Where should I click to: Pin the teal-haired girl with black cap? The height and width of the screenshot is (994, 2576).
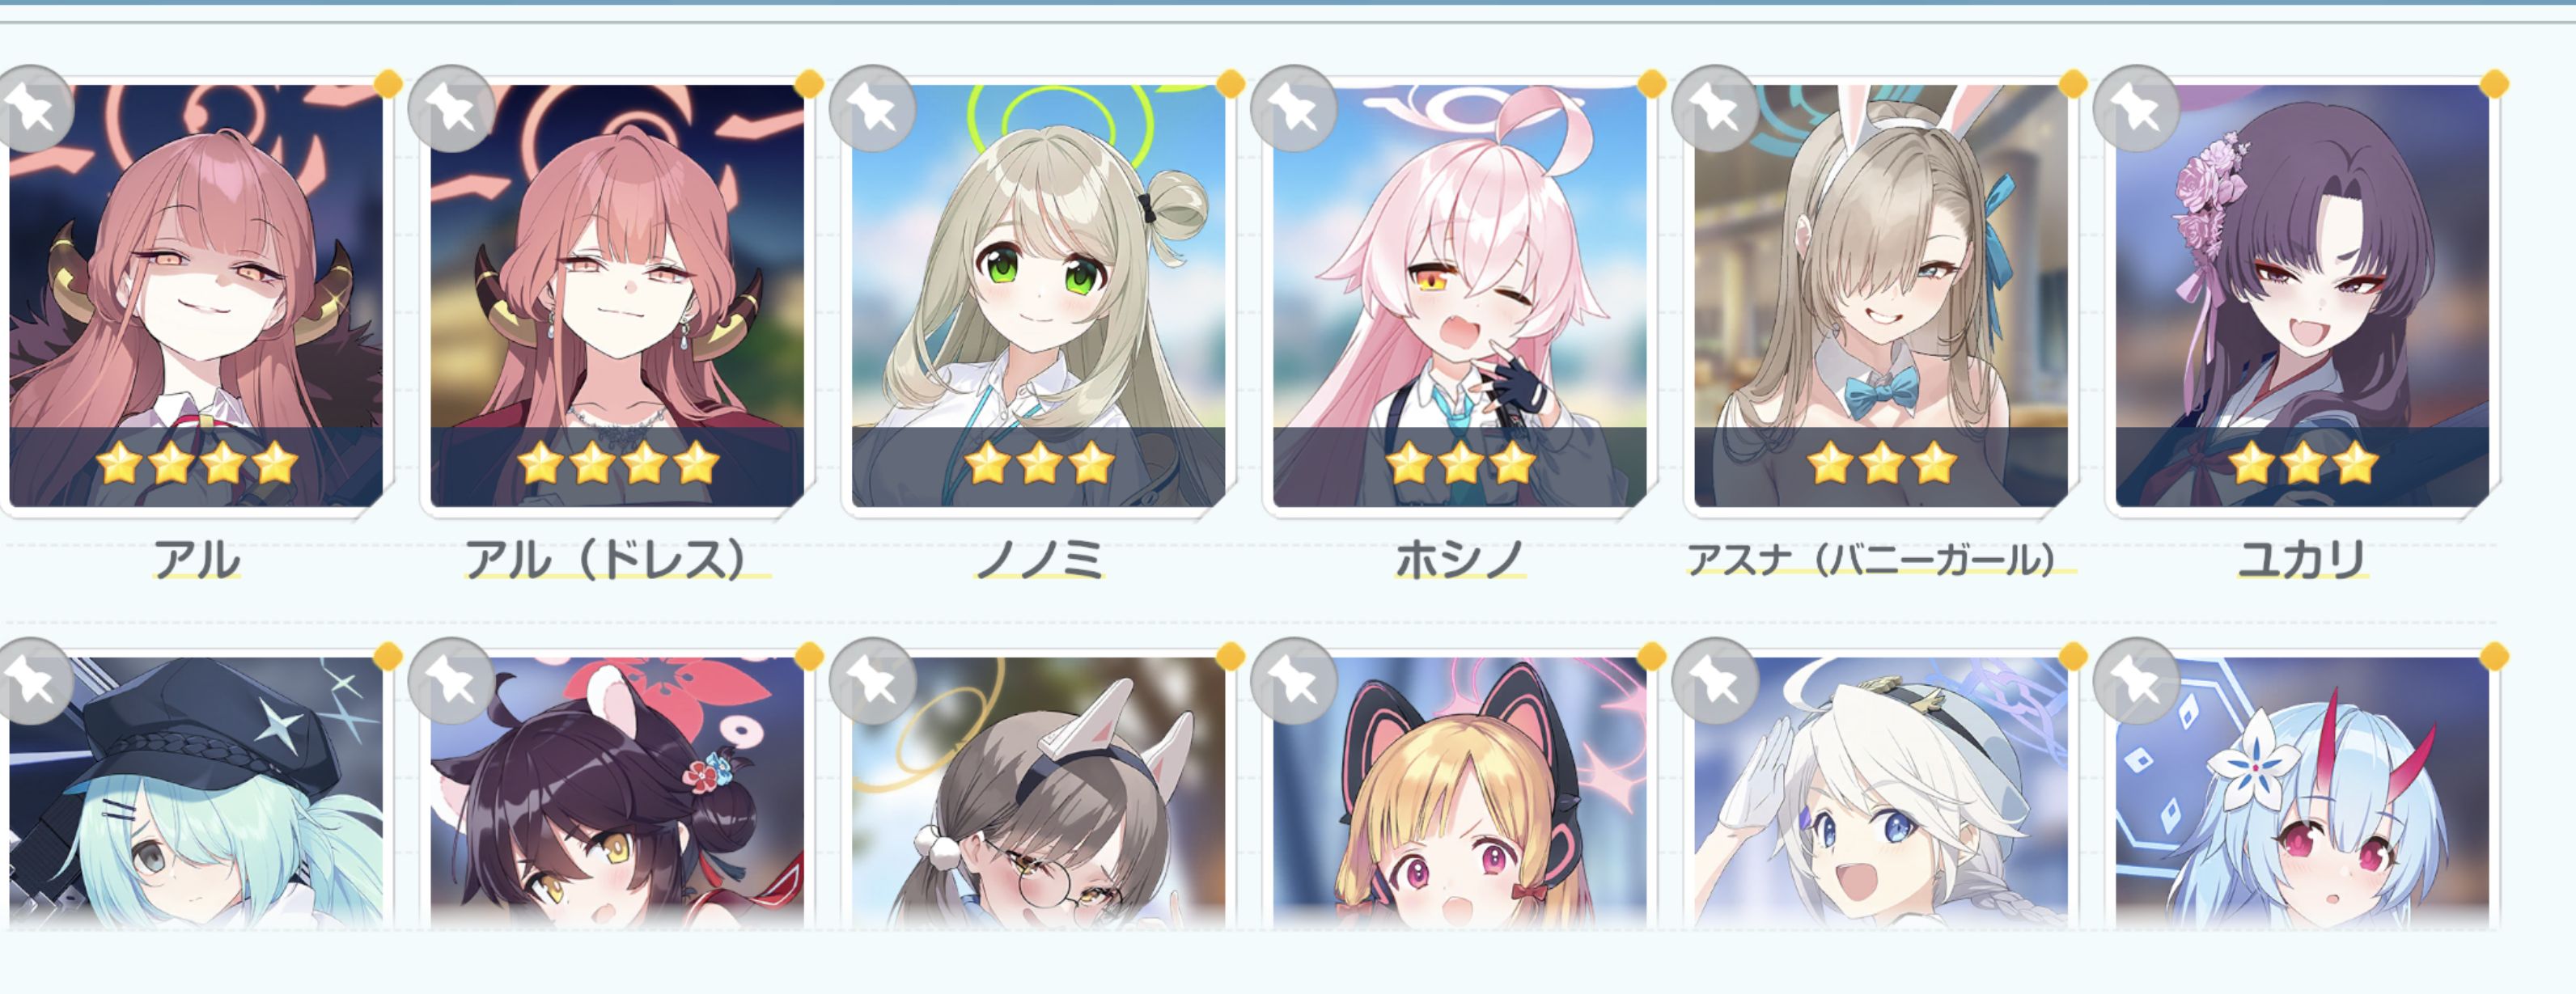tap(33, 681)
